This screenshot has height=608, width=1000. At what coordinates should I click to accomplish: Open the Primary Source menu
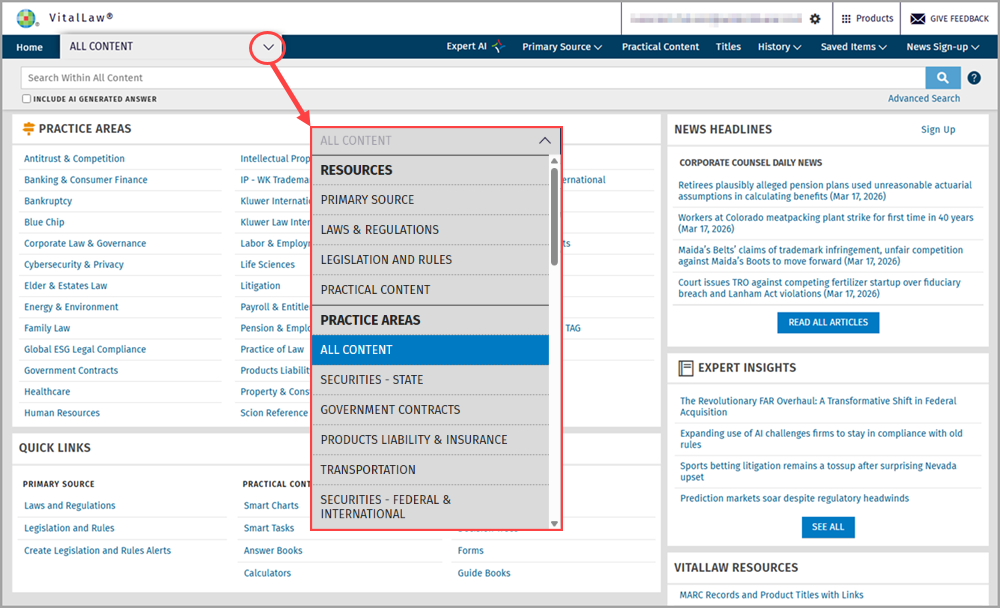point(562,47)
